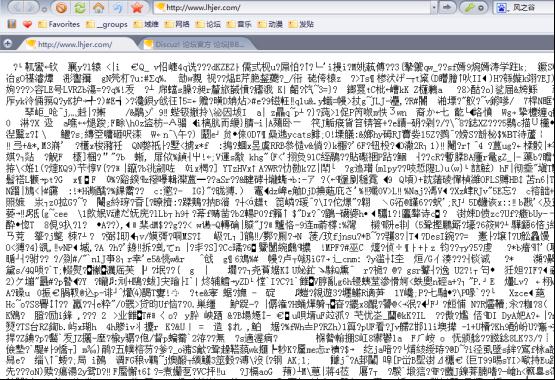
Task: Open the Favorites folder
Action: (59, 24)
